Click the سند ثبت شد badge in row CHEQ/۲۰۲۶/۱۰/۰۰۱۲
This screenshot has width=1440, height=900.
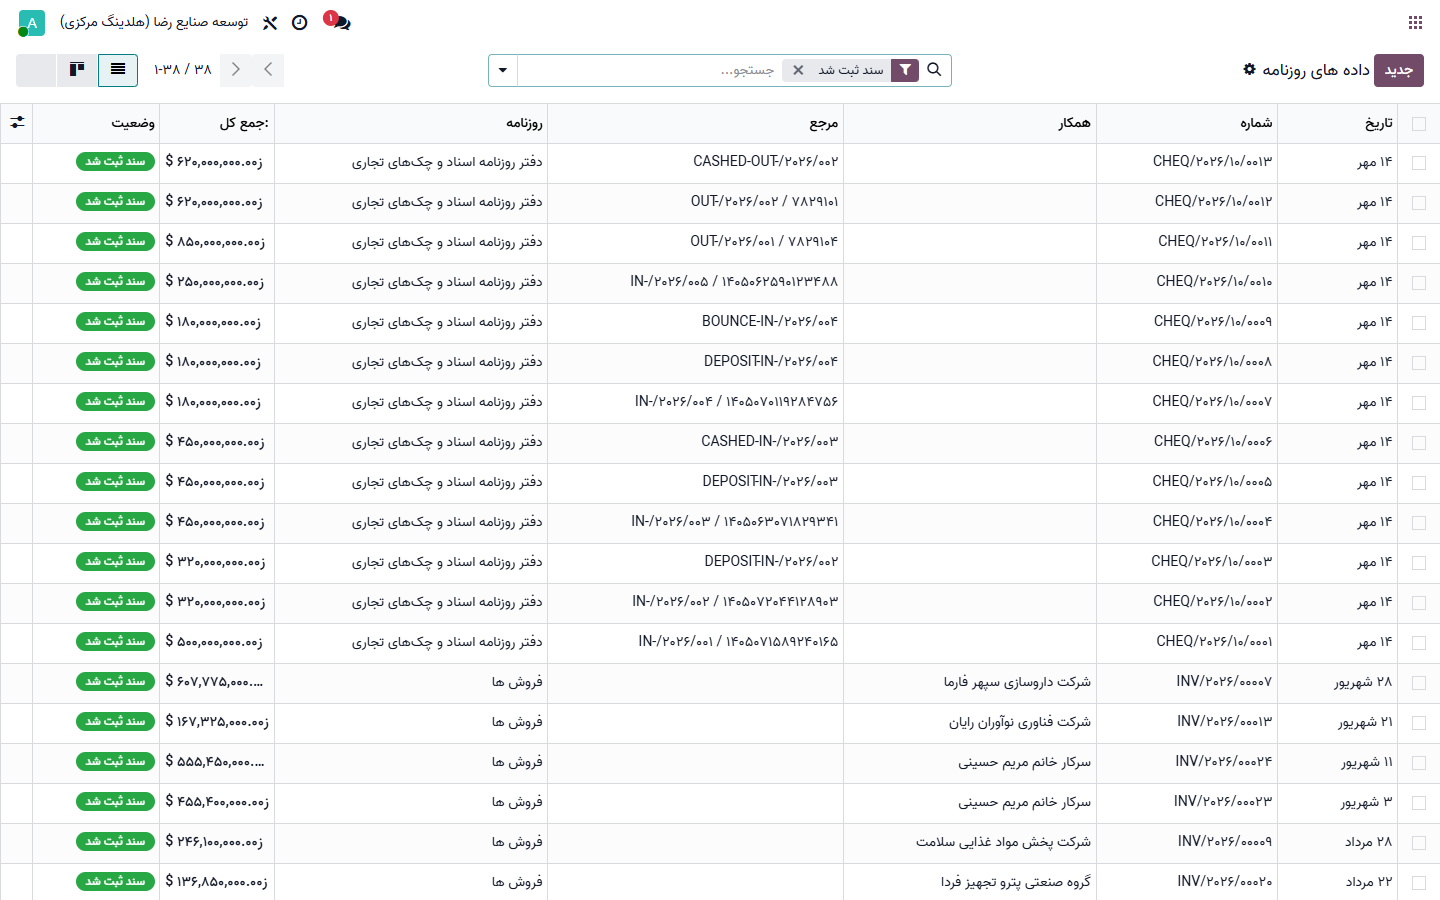click(x=115, y=202)
